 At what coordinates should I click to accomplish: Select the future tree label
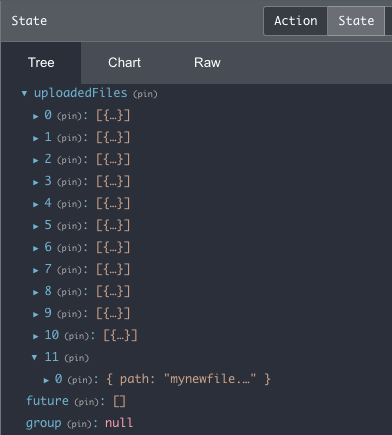pyautogui.click(x=47, y=401)
